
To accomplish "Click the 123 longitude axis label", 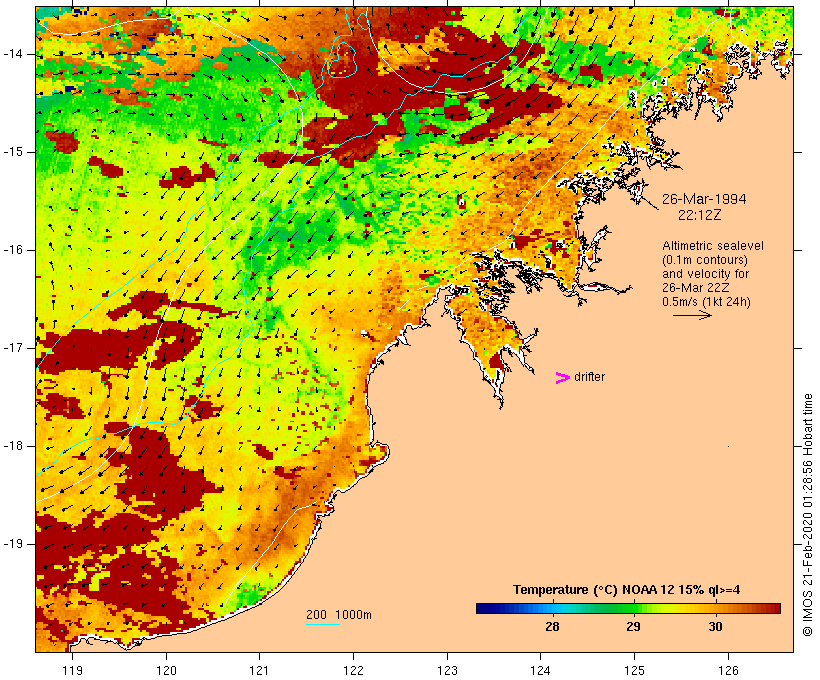I will (x=447, y=670).
